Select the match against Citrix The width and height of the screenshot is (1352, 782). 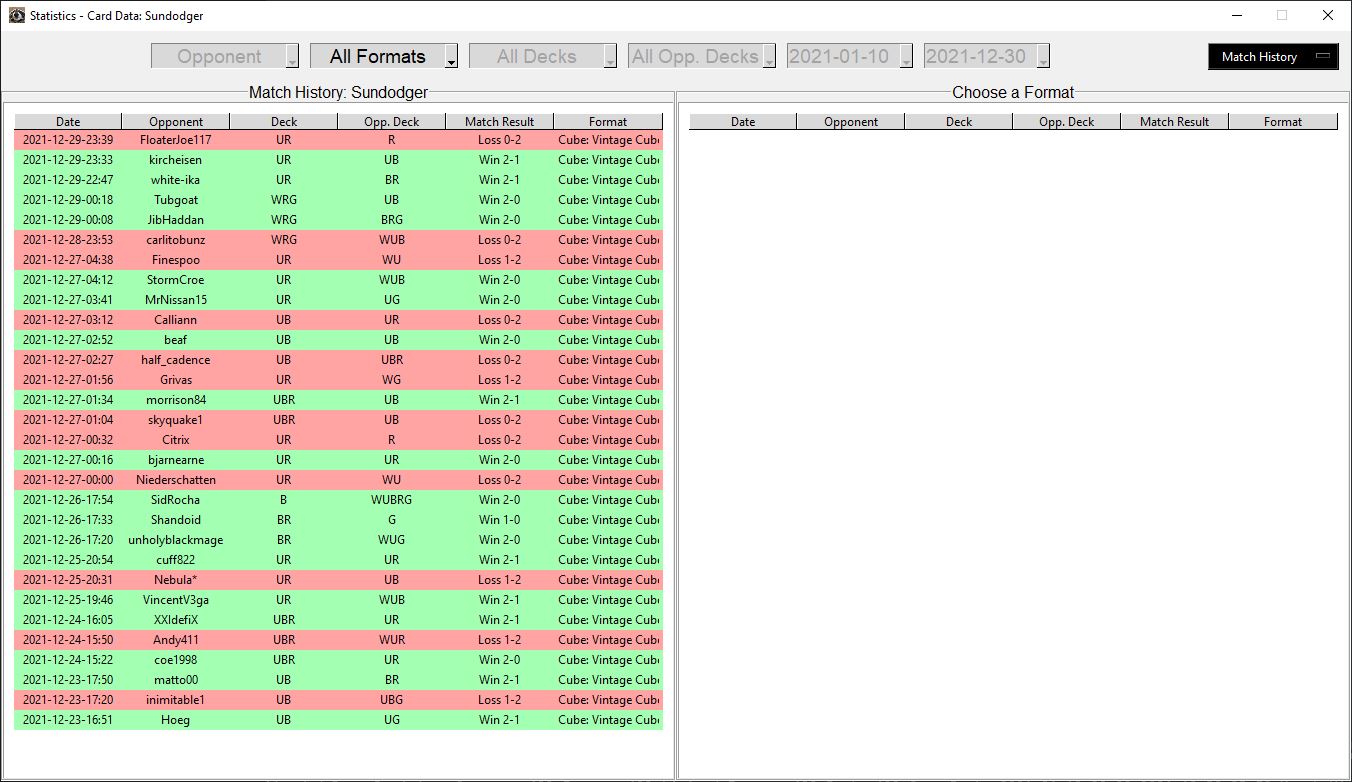point(338,440)
